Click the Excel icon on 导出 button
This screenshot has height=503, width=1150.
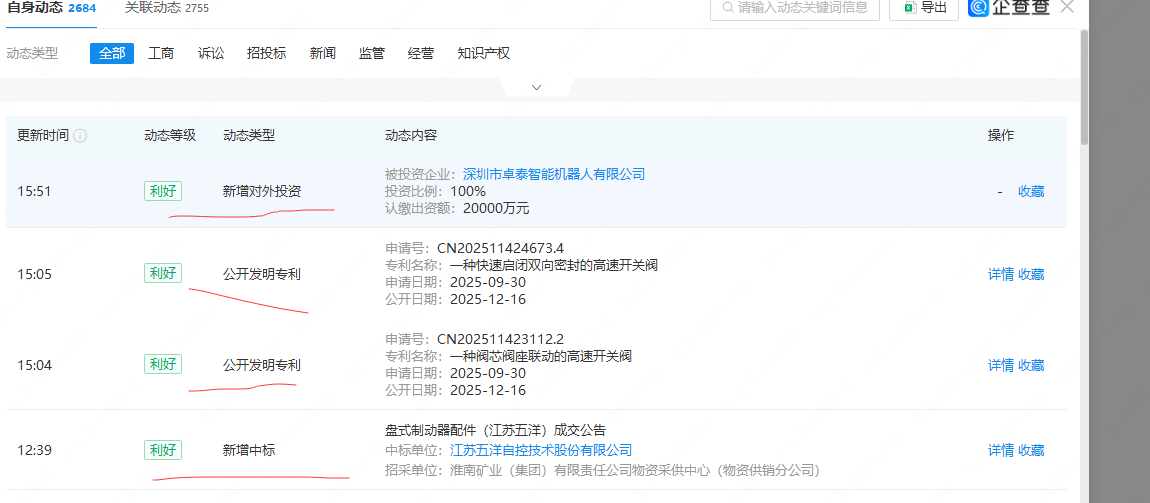[910, 7]
